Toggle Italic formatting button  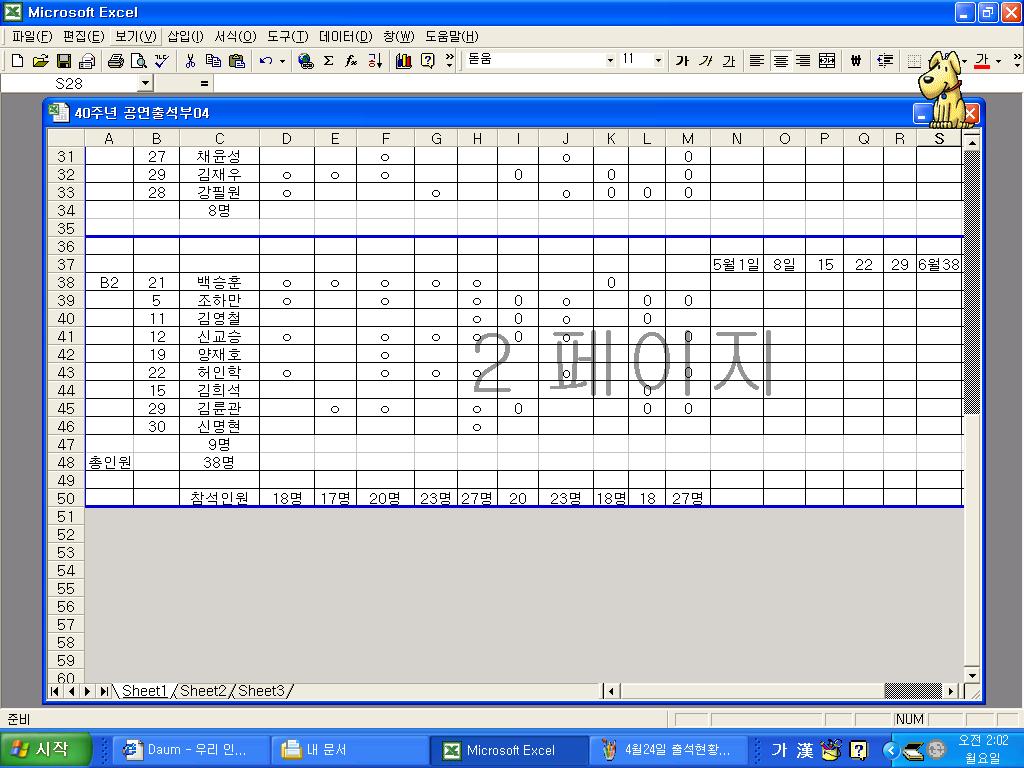(x=705, y=61)
